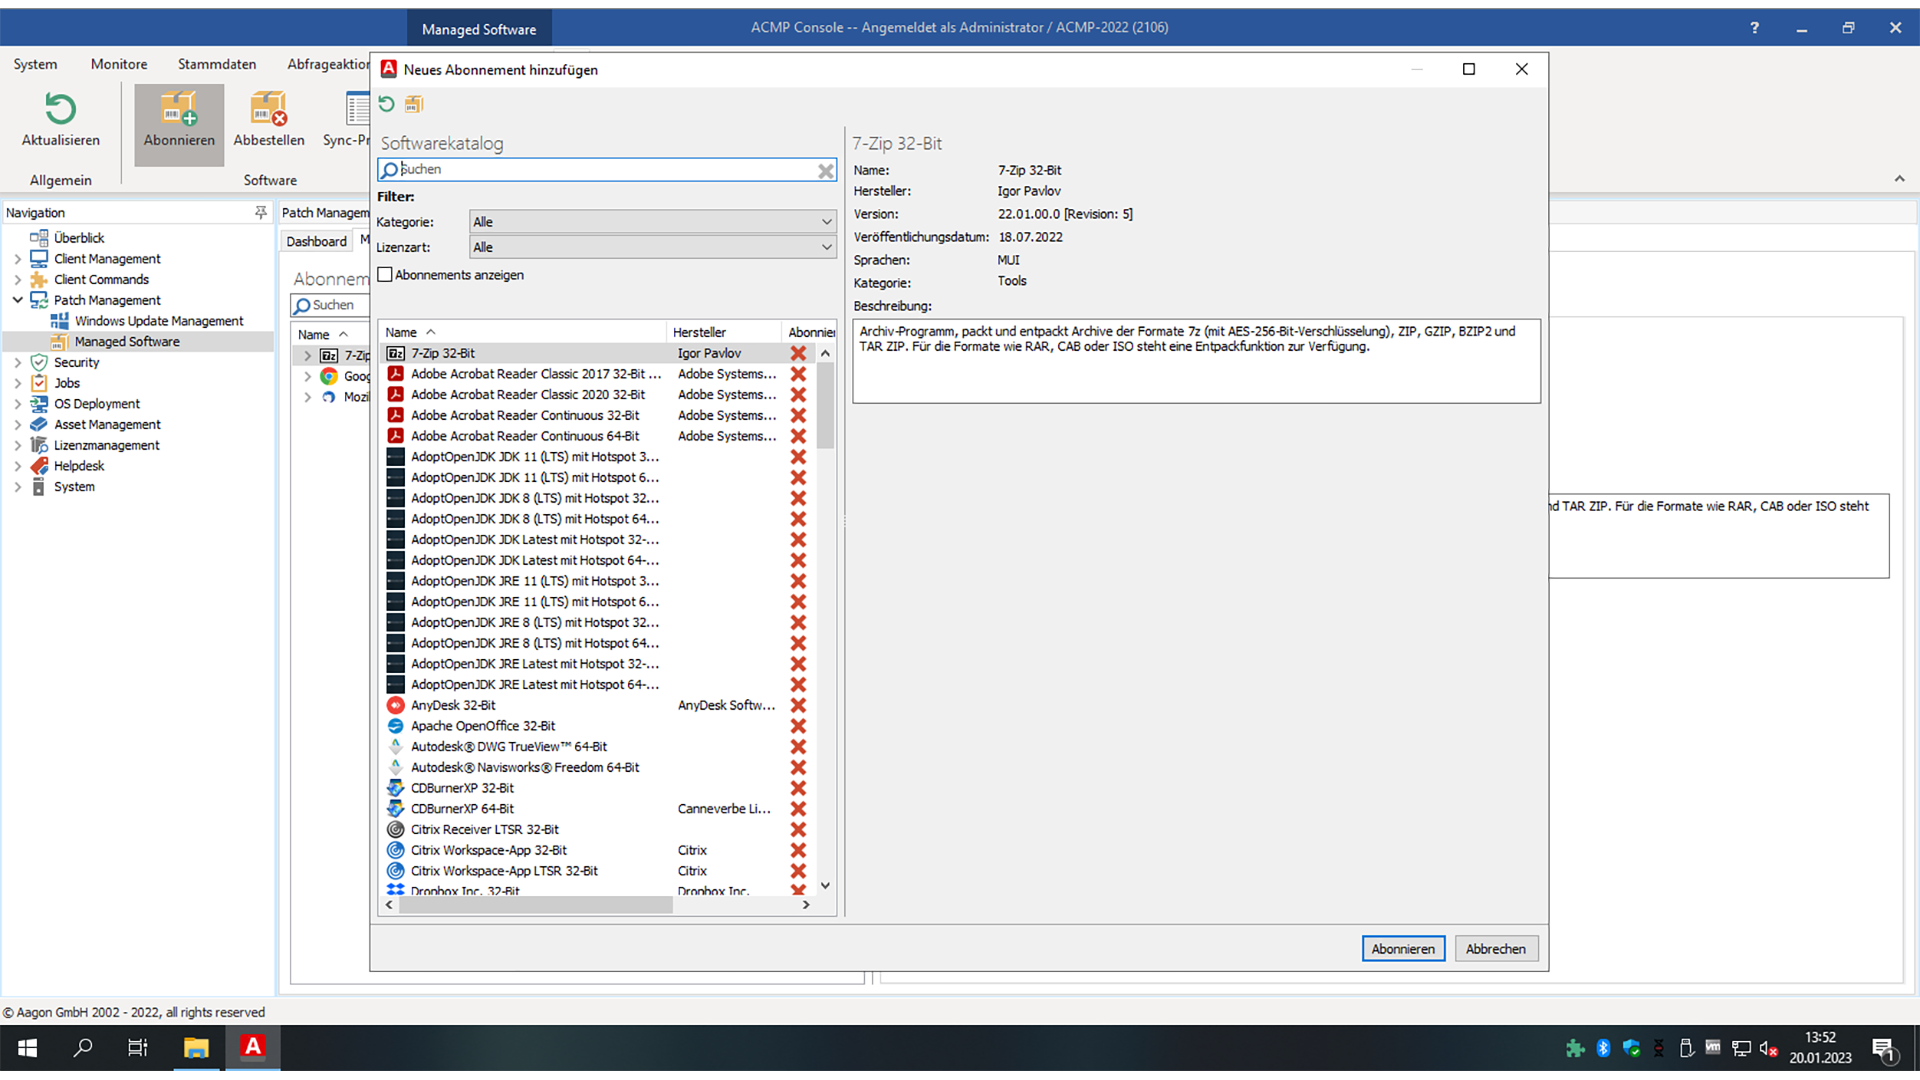Sort list by Hersteller column header
The height and width of the screenshot is (1080, 1920).
click(x=724, y=332)
